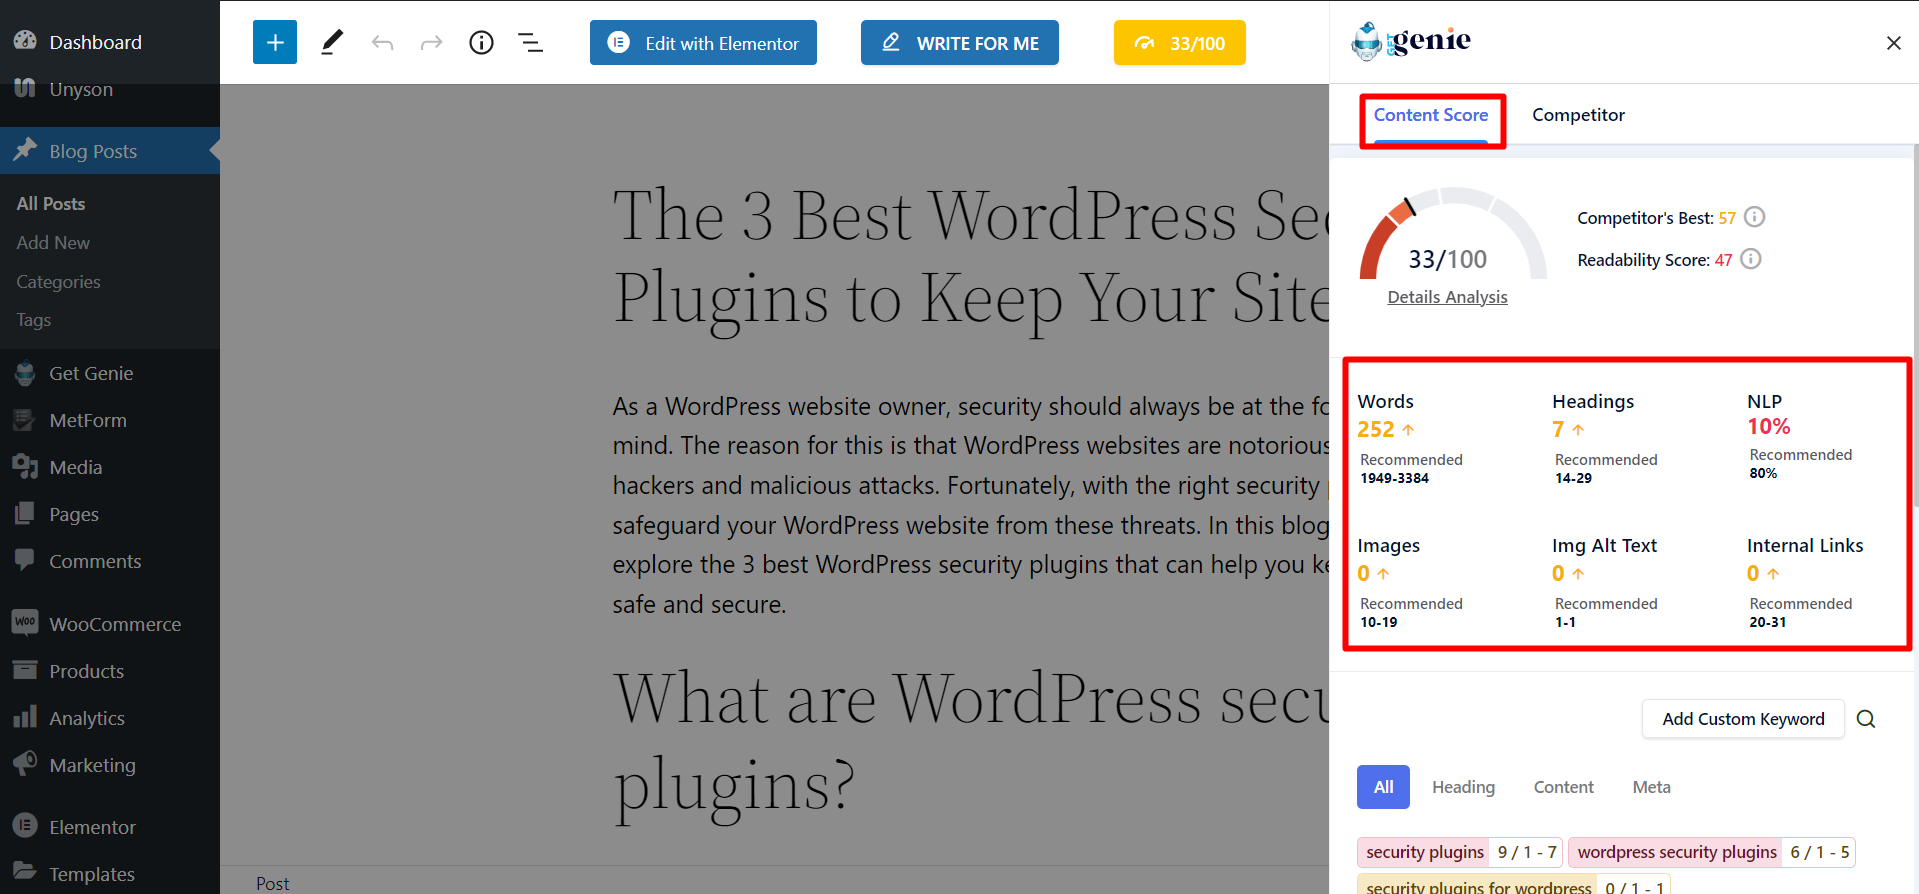Switch to the Content Score tab
The height and width of the screenshot is (894, 1919).
point(1431,115)
